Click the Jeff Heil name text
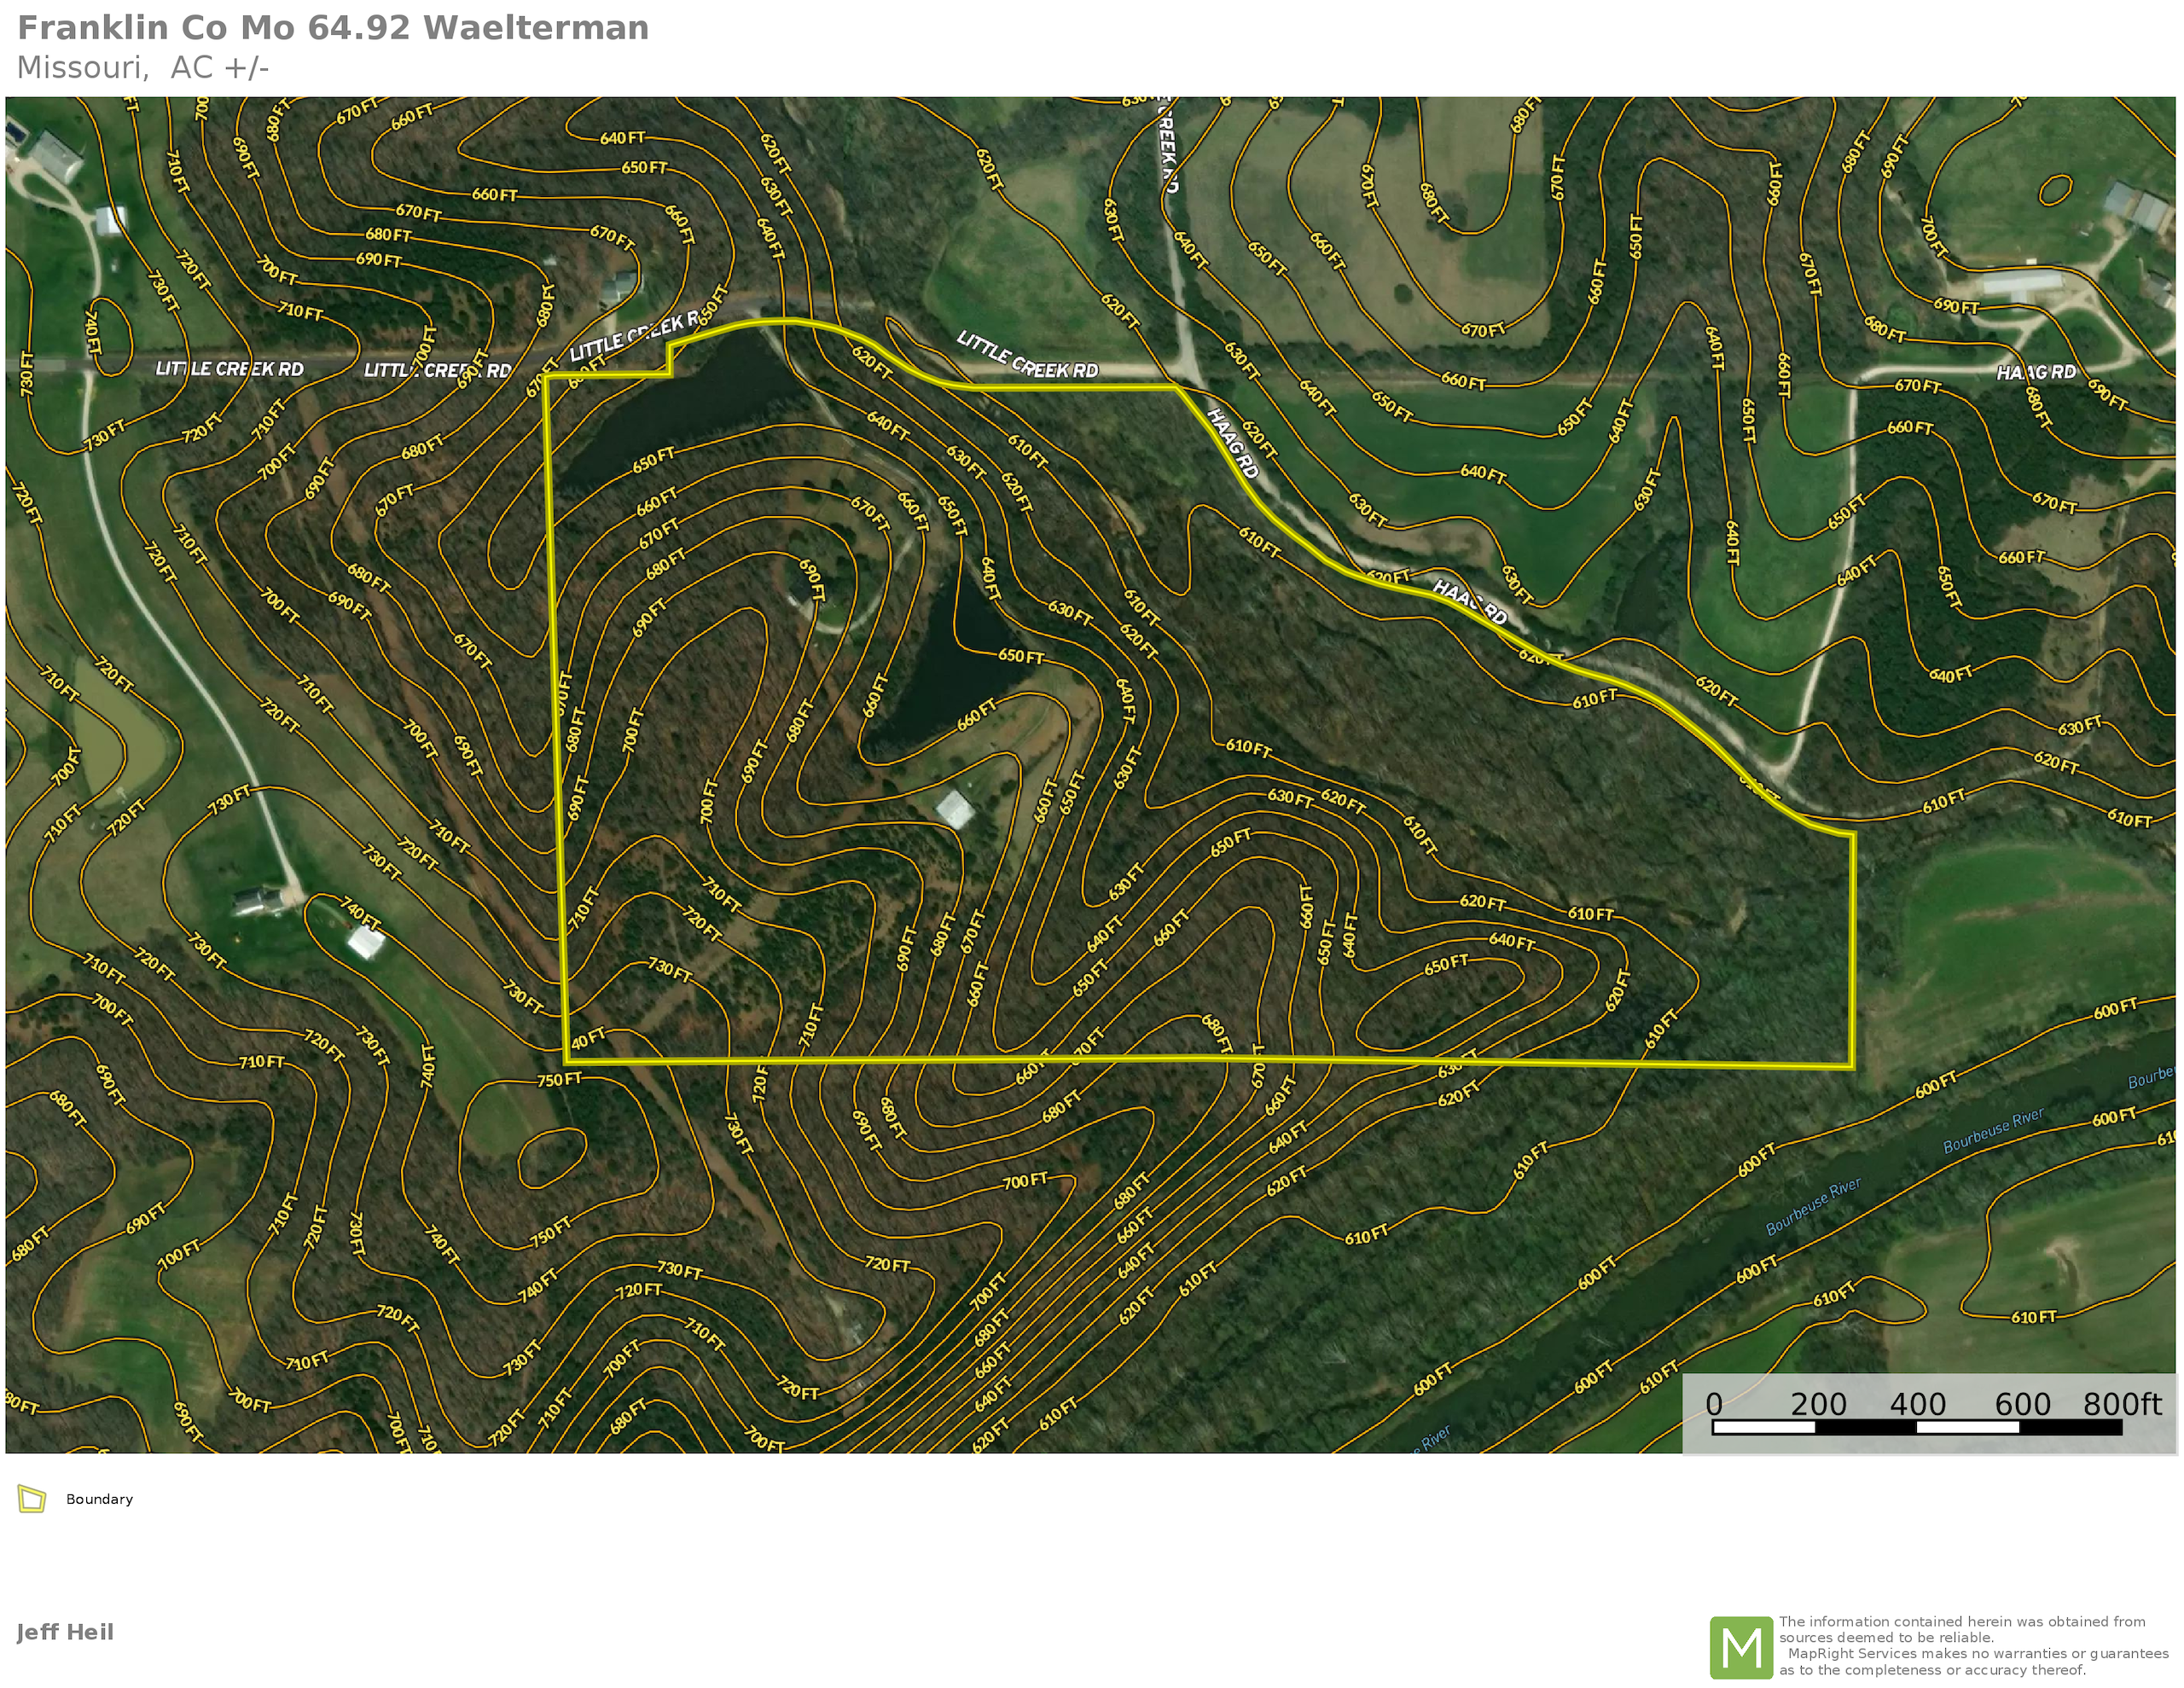 (x=65, y=1632)
